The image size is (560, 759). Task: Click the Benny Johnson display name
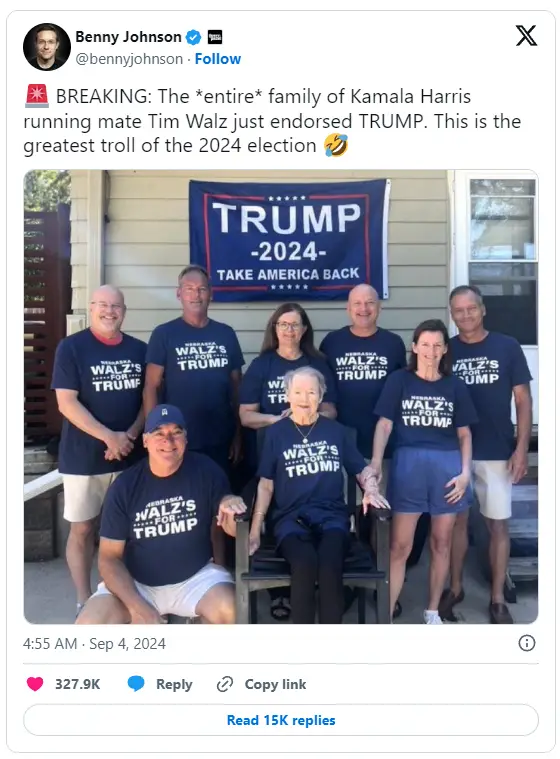pos(128,37)
